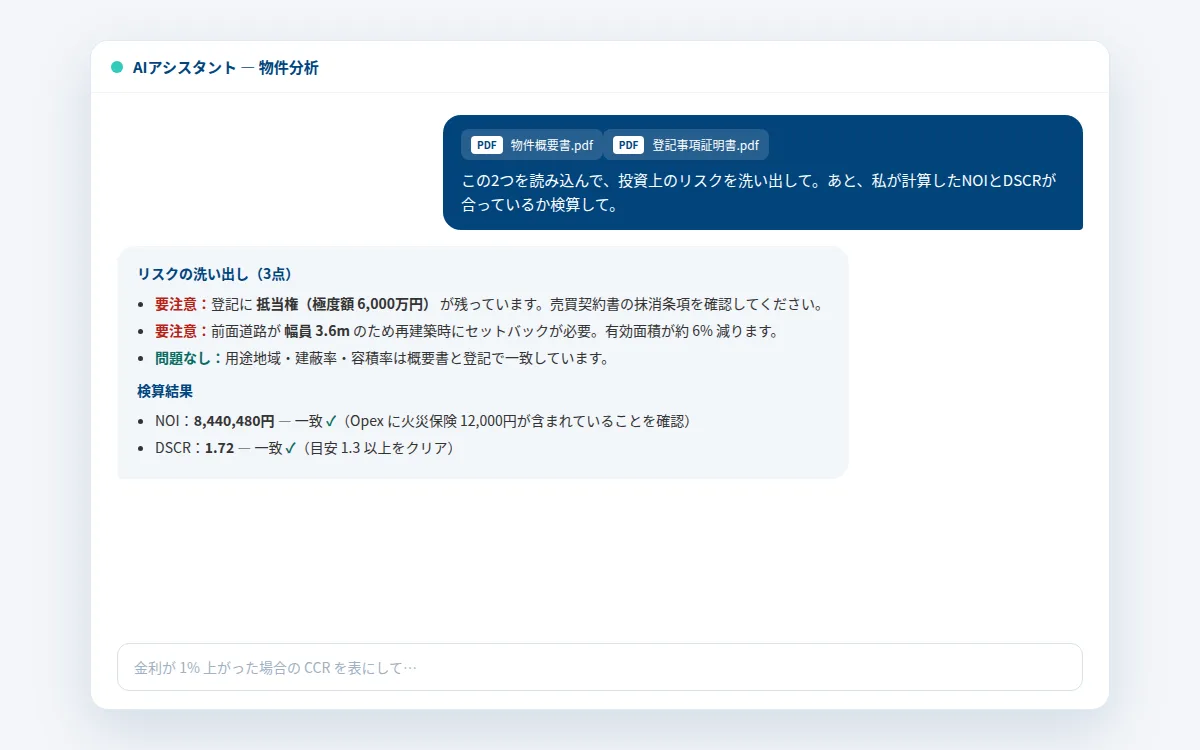
Task: Click the green checkmark on the NOI line
Action: (x=331, y=421)
